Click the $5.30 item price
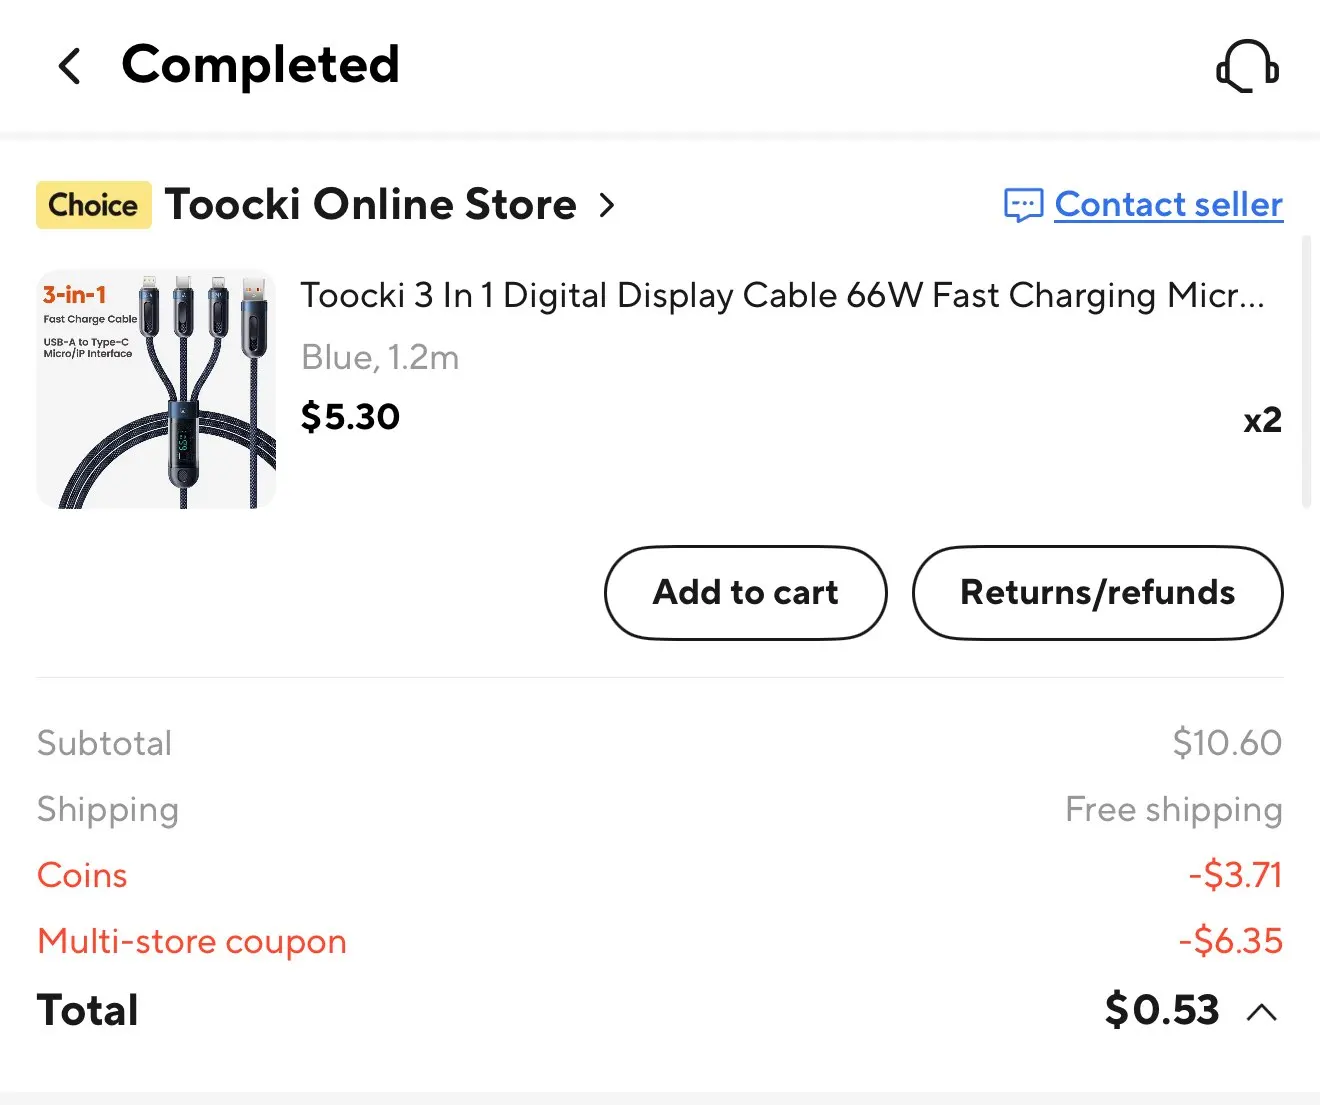This screenshot has width=1320, height=1105. pyautogui.click(x=349, y=417)
